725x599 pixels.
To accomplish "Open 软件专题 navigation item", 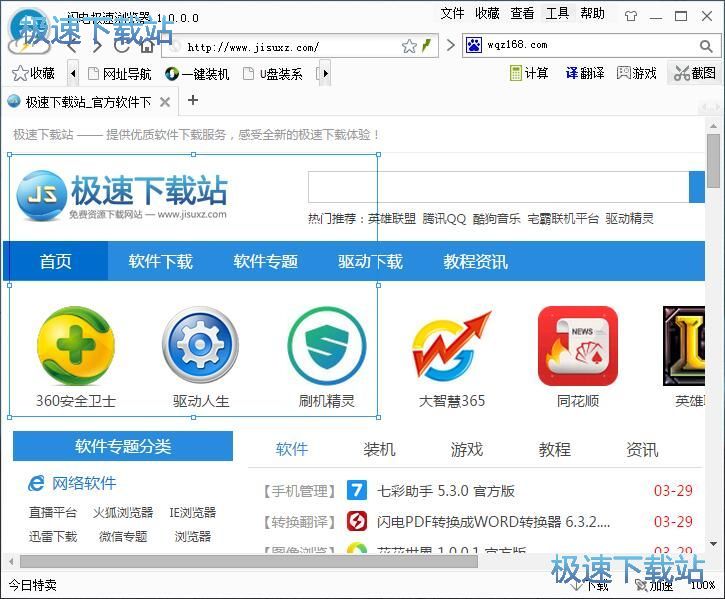I will tap(265, 261).
